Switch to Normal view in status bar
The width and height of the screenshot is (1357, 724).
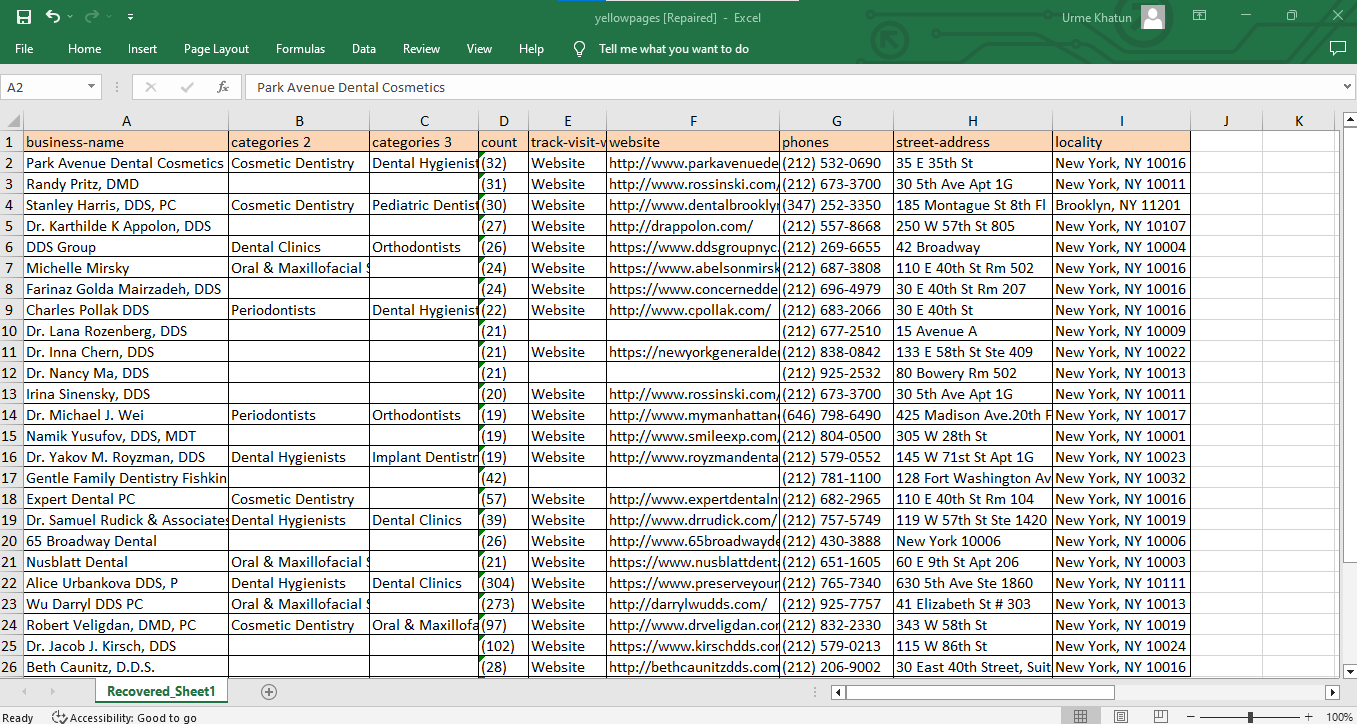coord(1082,717)
